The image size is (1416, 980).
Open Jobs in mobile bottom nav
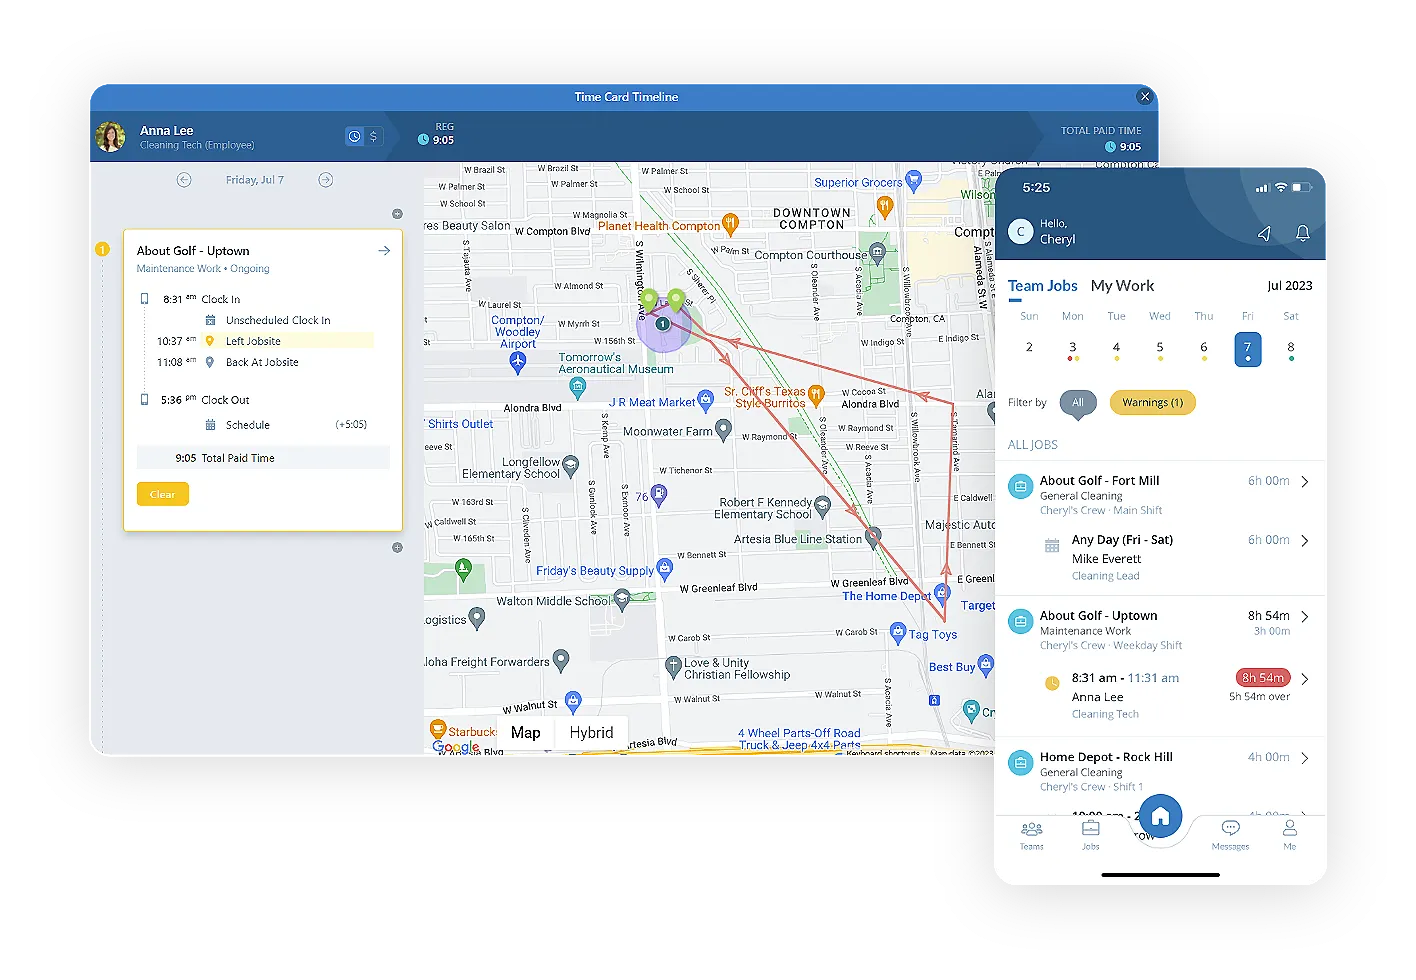[1090, 835]
